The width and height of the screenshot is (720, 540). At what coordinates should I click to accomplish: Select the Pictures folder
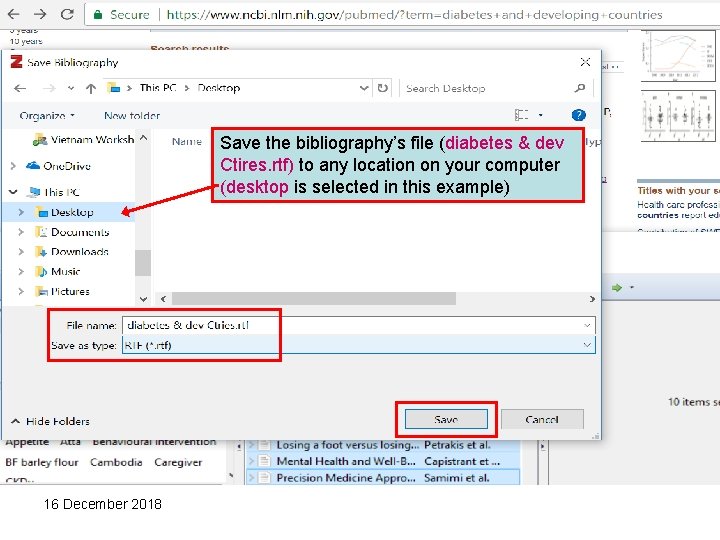pyautogui.click(x=63, y=292)
